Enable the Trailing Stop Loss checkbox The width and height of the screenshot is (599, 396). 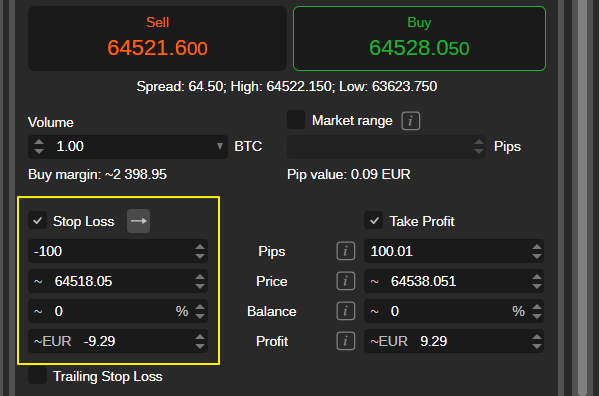point(37,376)
